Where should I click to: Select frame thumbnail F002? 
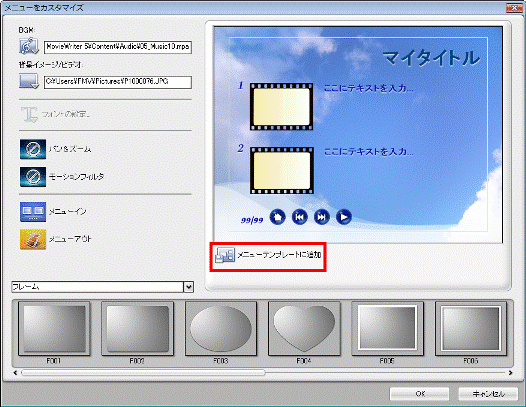[137, 328]
